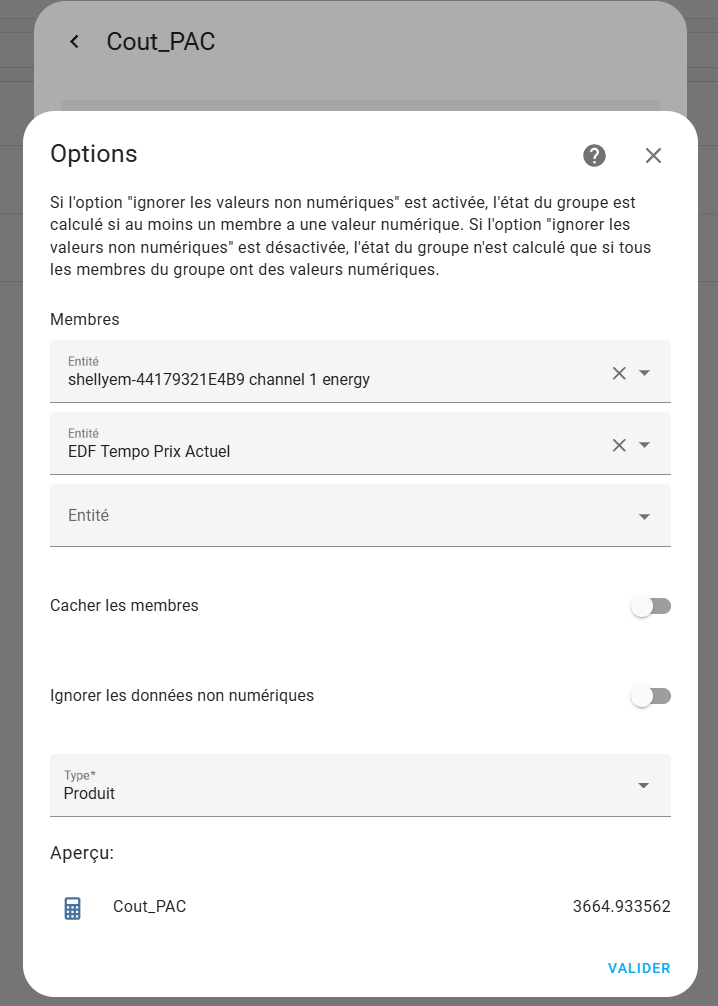Open the empty Entité dropdown arrow
Image resolution: width=718 pixels, height=1006 pixels.
tap(644, 516)
